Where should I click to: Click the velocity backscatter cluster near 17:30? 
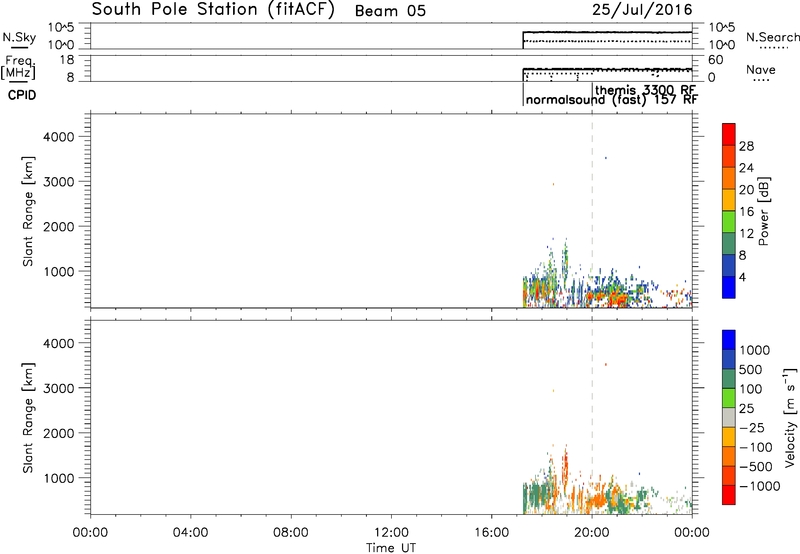click(x=538, y=495)
